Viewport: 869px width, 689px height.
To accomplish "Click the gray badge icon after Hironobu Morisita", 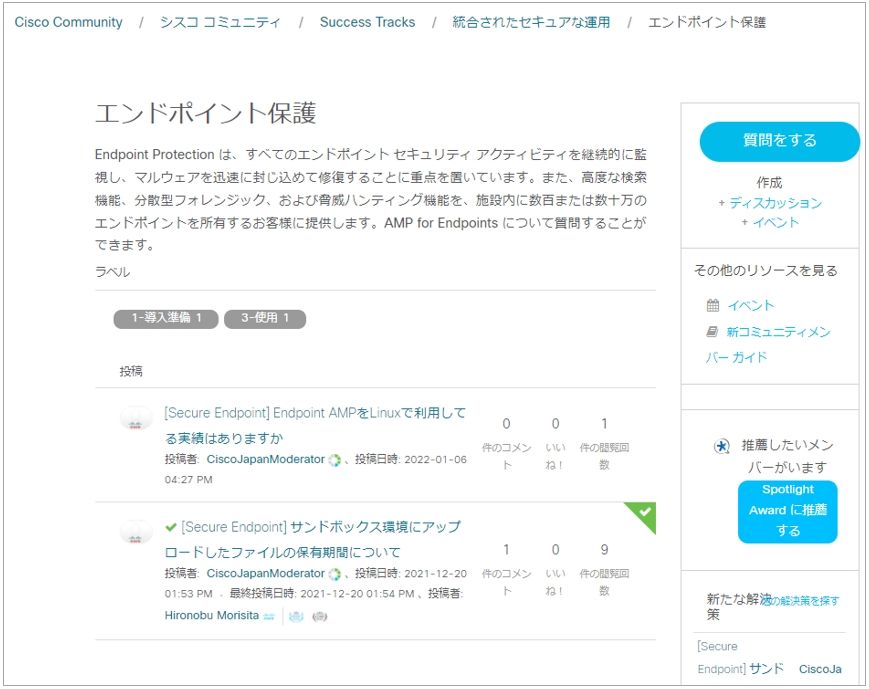I will (x=319, y=616).
